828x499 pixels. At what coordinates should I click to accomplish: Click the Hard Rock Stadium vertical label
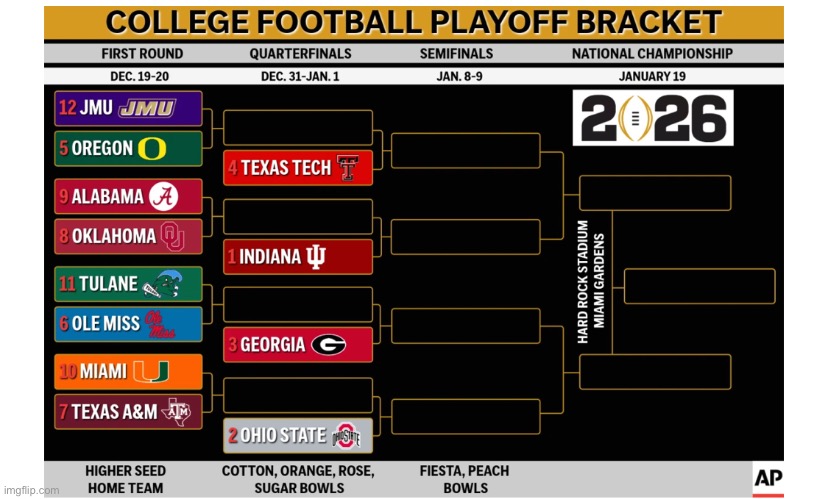click(590, 282)
